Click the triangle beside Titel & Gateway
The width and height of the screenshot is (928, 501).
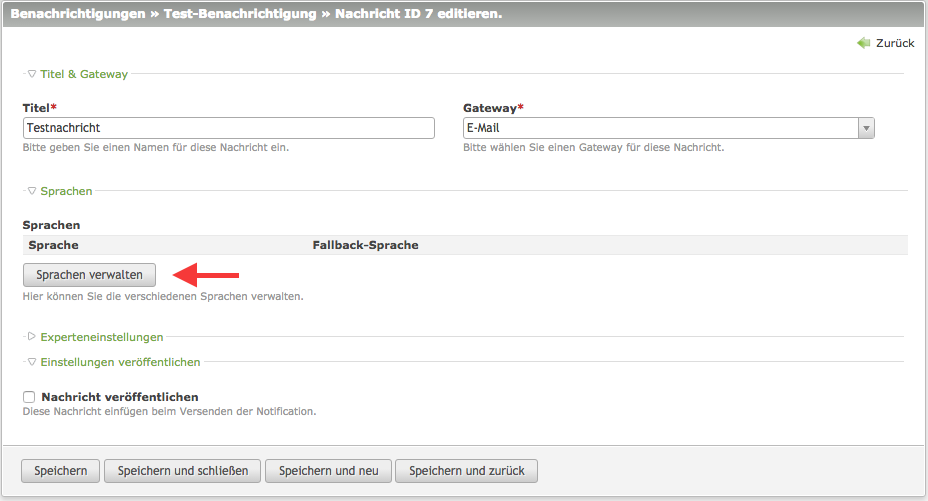(x=32, y=74)
